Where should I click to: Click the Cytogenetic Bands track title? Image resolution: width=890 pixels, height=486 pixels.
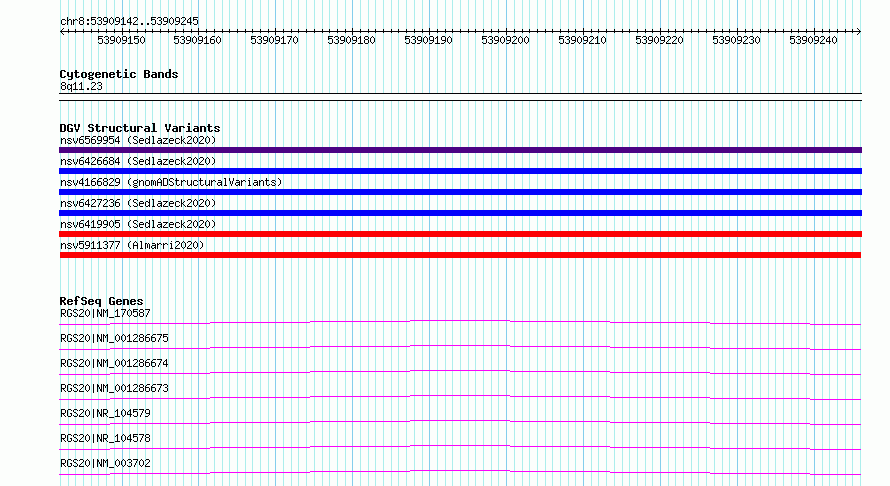tap(119, 74)
